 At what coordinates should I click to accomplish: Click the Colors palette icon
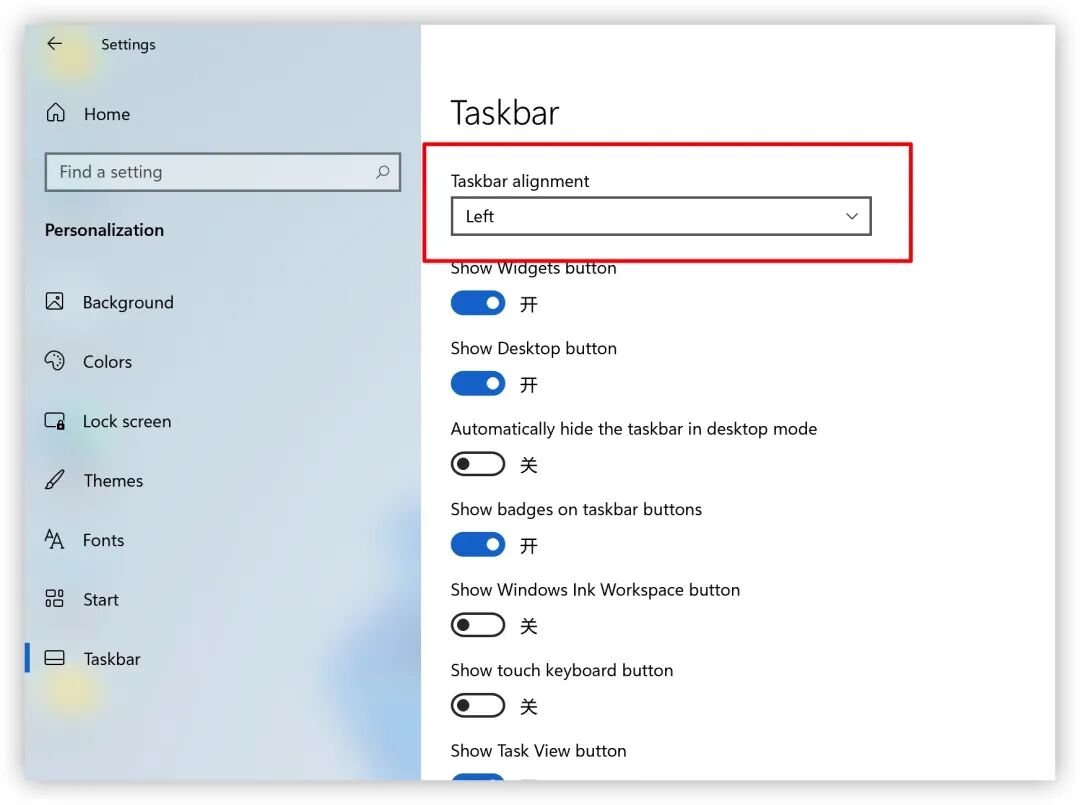(x=55, y=361)
